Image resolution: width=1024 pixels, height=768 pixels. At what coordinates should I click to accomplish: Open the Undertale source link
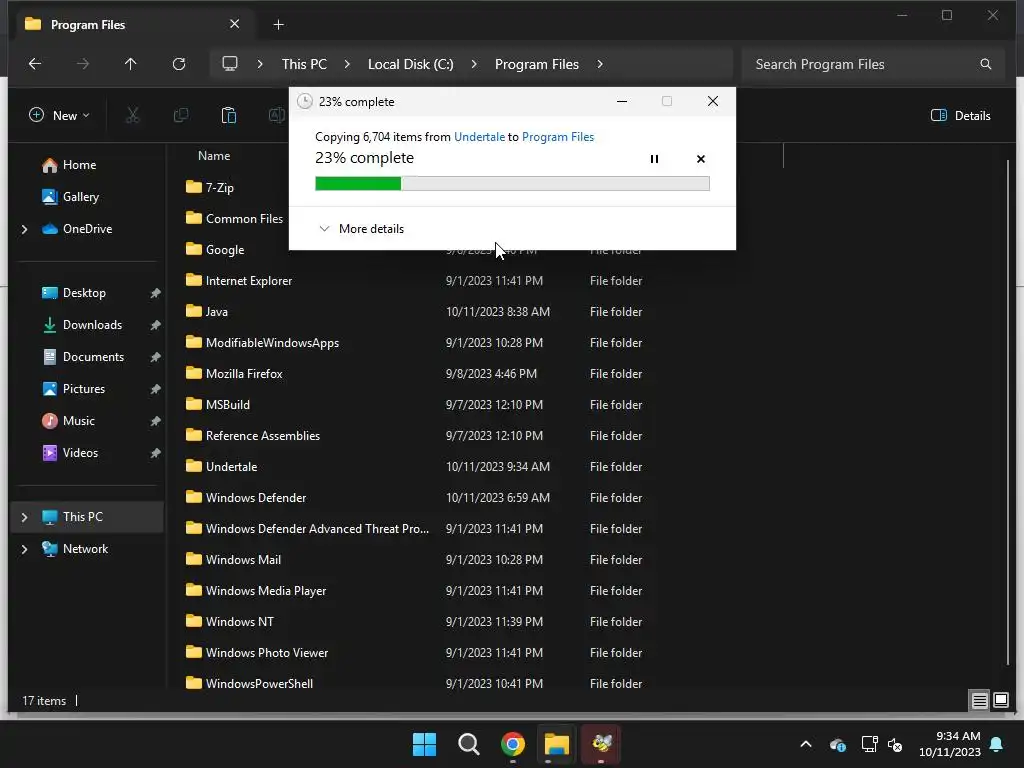coord(479,136)
